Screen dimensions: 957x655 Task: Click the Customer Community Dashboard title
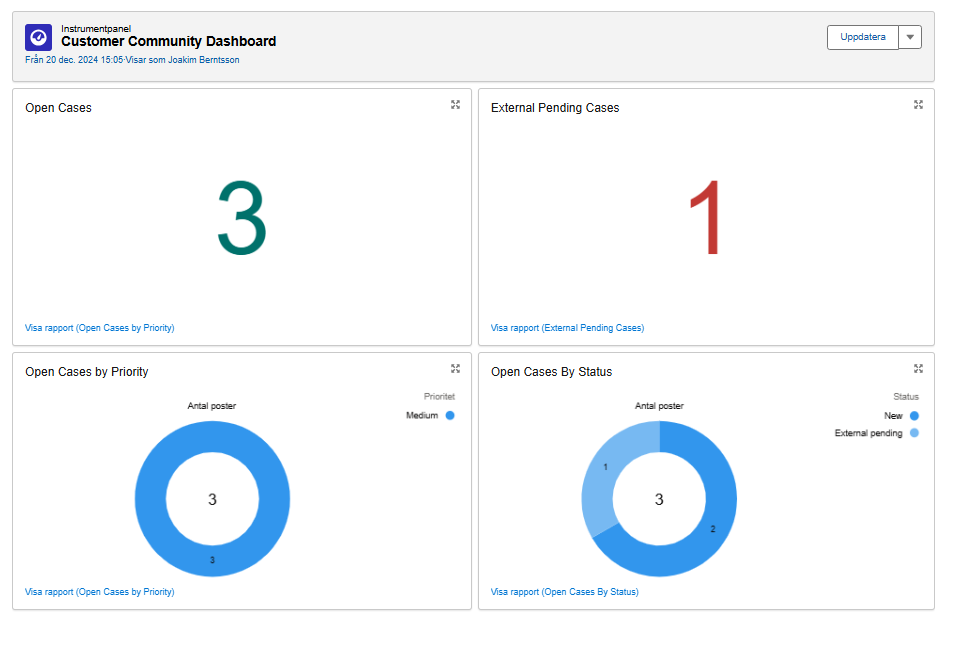pos(168,42)
